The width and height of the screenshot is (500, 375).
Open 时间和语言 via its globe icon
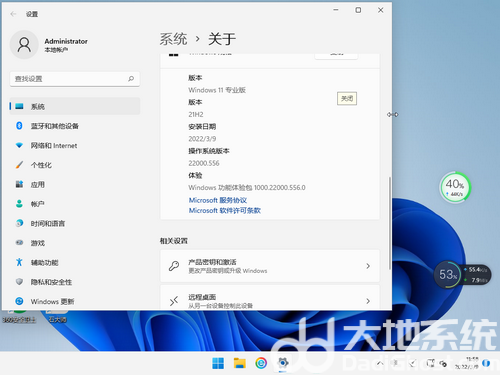tap(19, 223)
